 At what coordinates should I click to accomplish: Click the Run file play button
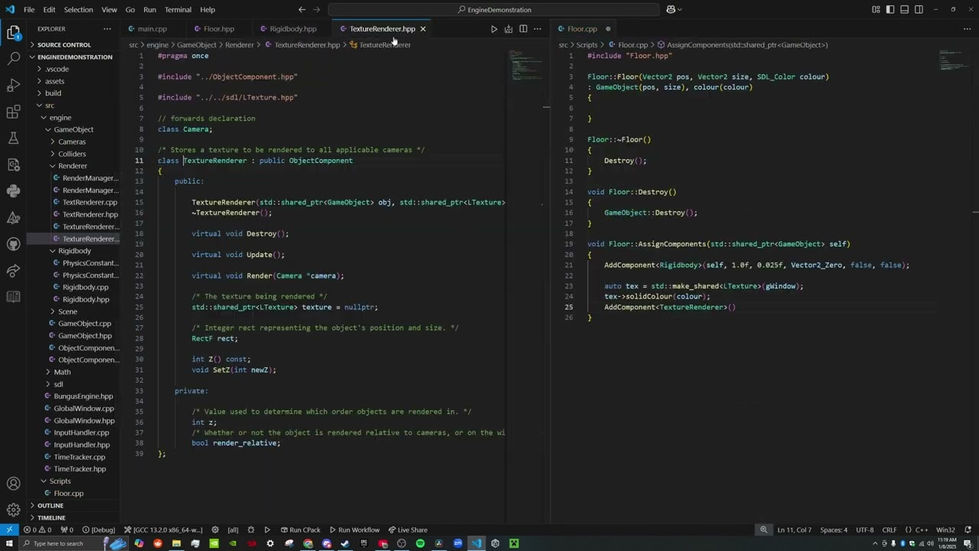click(494, 29)
